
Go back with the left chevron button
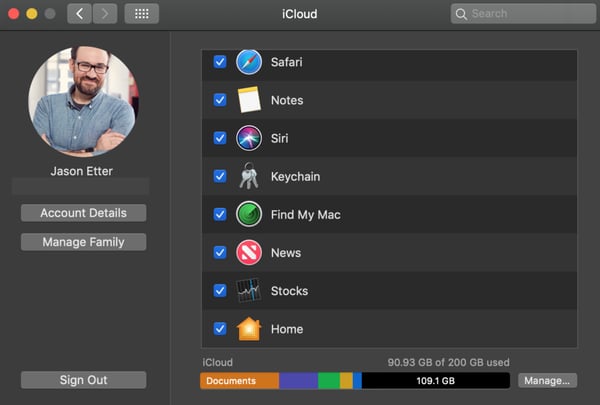(x=79, y=14)
